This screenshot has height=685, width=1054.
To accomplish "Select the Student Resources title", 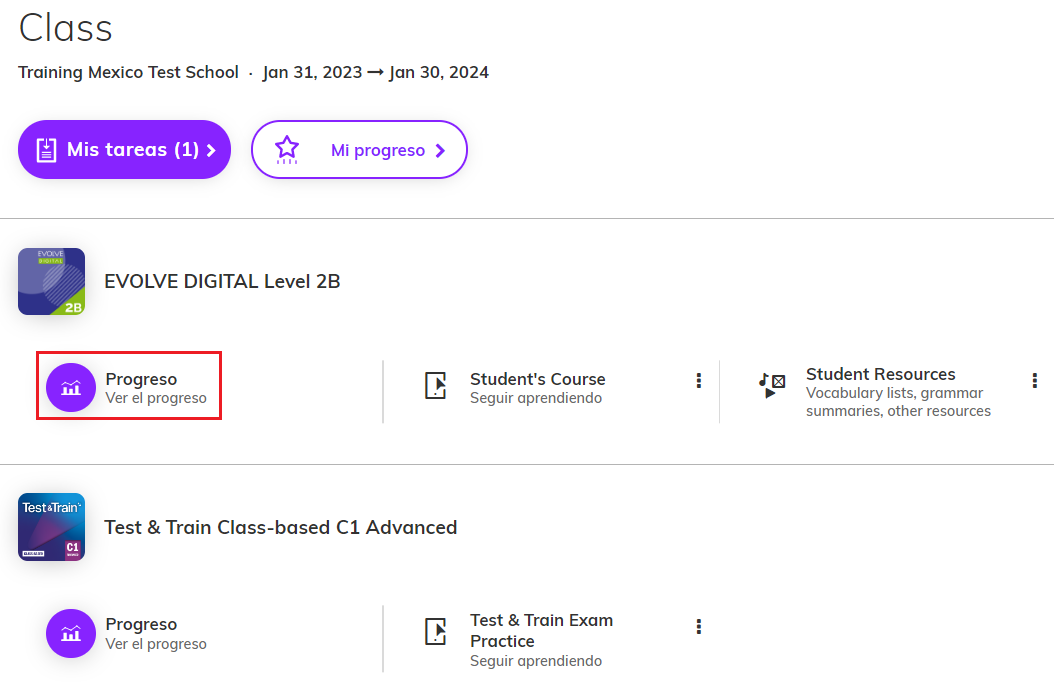I will point(880,374).
